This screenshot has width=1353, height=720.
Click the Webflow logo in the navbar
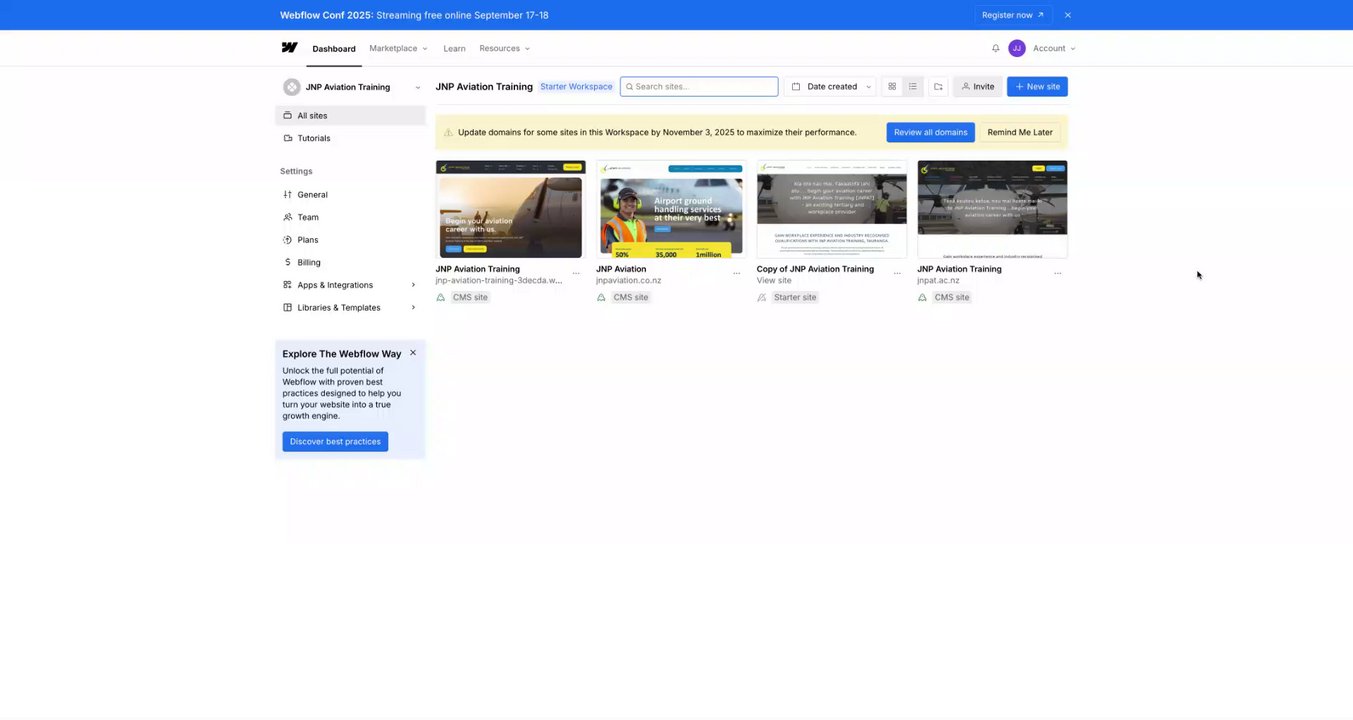[x=289, y=48]
